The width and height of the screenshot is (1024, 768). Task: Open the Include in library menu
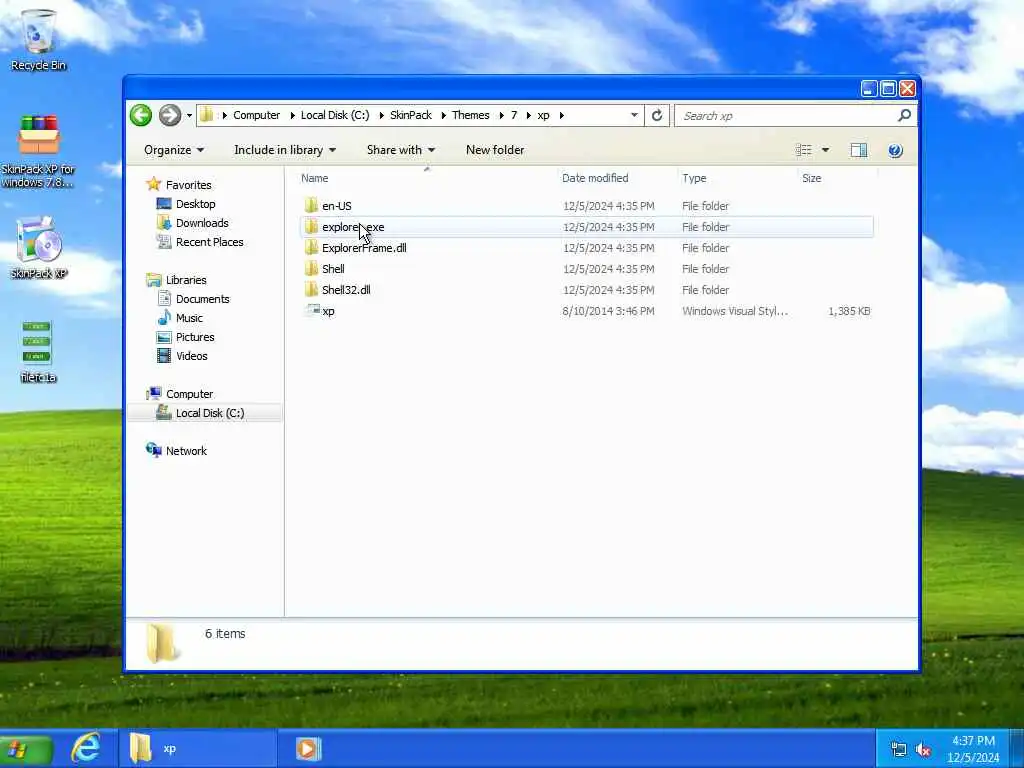285,150
